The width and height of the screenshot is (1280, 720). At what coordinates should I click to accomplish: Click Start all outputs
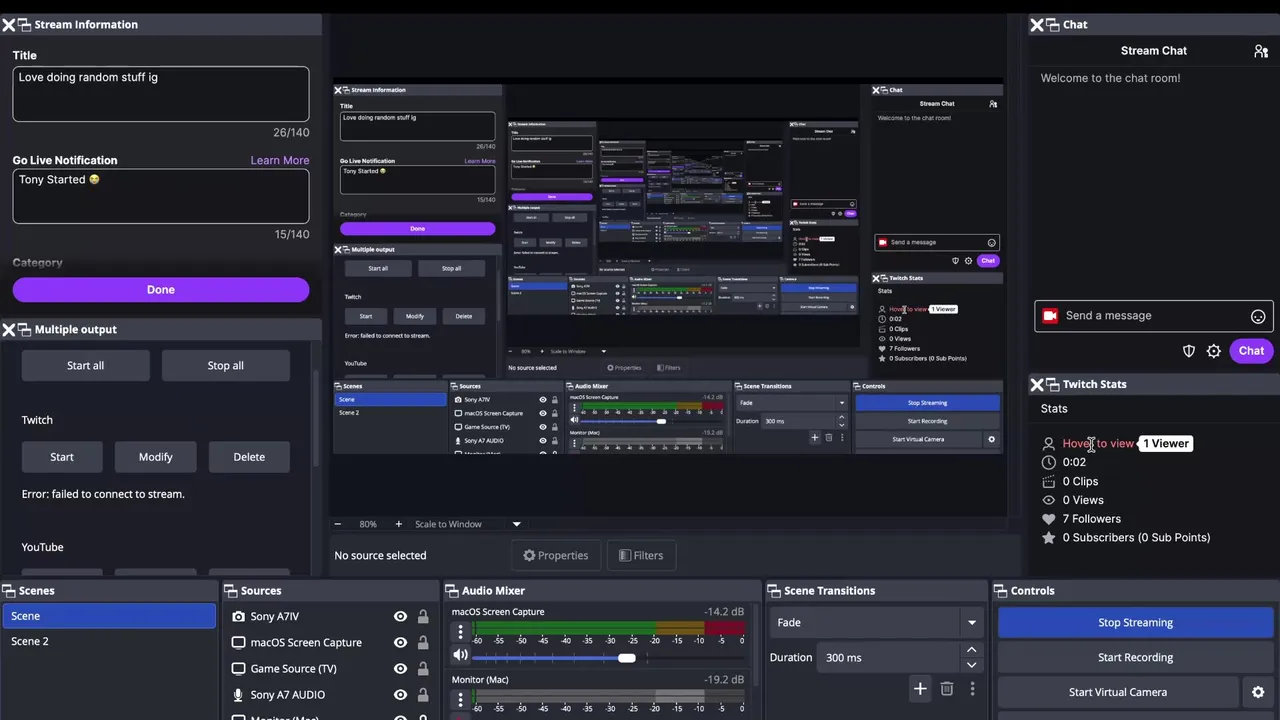[x=85, y=366]
